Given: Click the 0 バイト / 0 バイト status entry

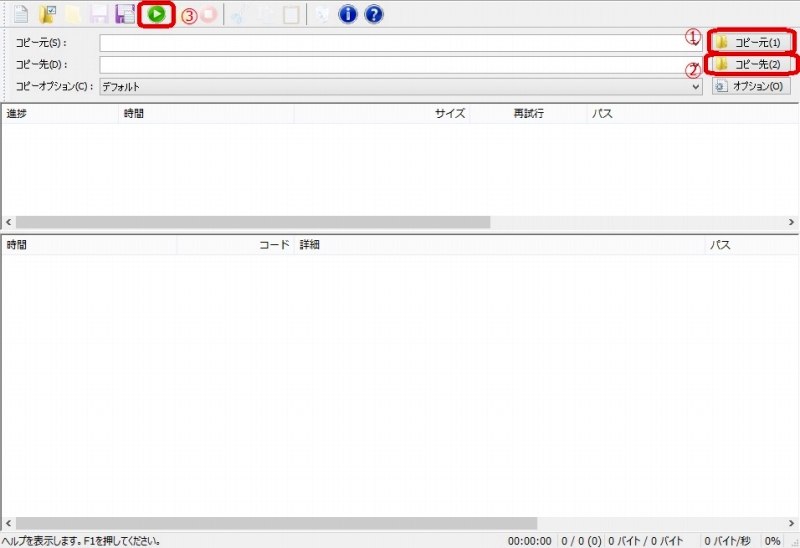Looking at the screenshot, I should (645, 541).
